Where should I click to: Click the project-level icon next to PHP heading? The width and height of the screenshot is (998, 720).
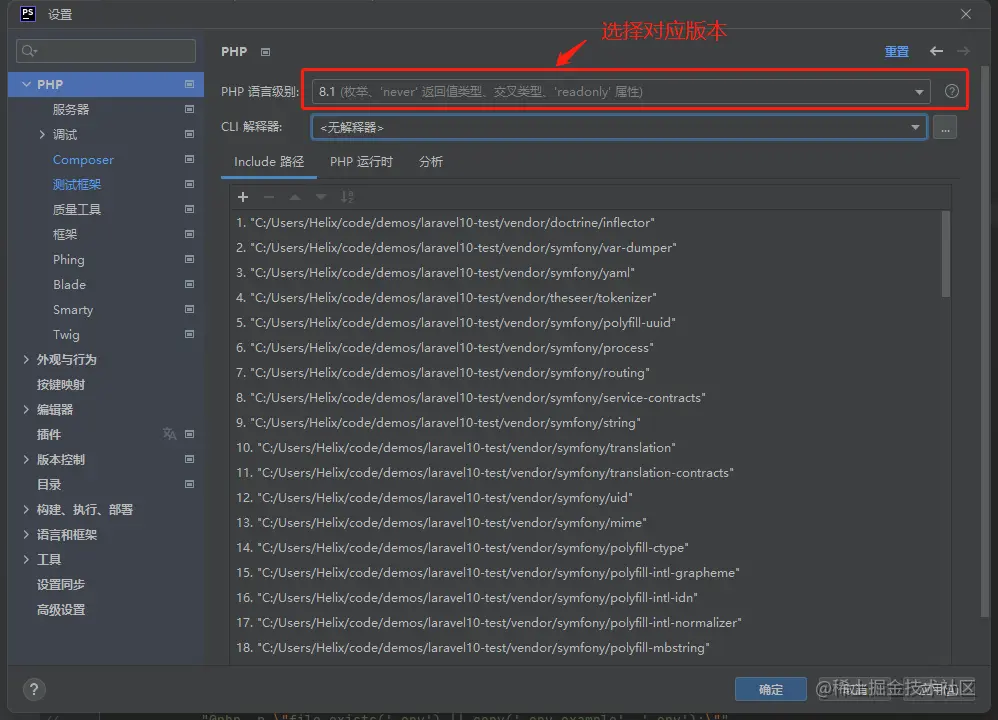tap(265, 52)
